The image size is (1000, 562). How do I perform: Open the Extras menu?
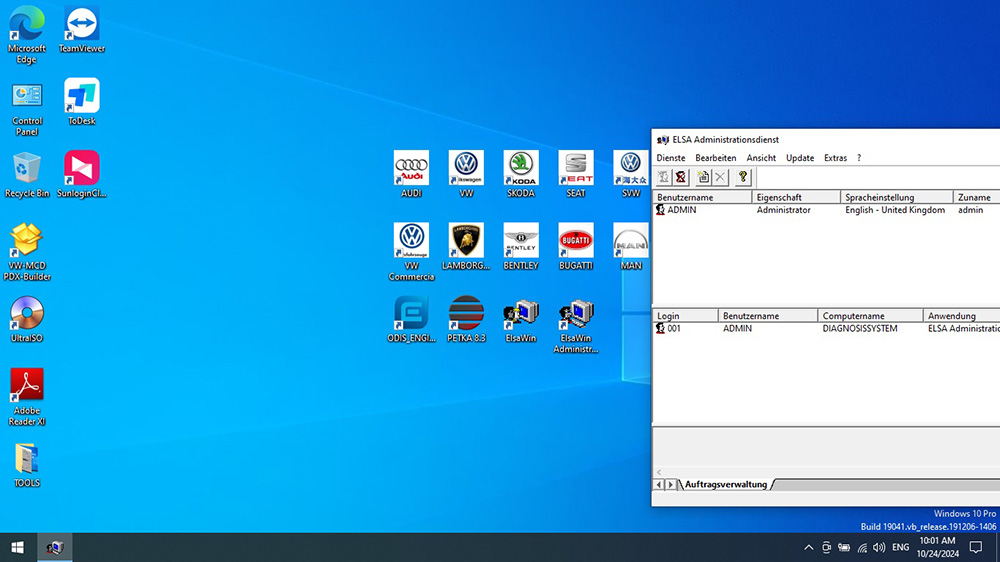click(x=835, y=158)
